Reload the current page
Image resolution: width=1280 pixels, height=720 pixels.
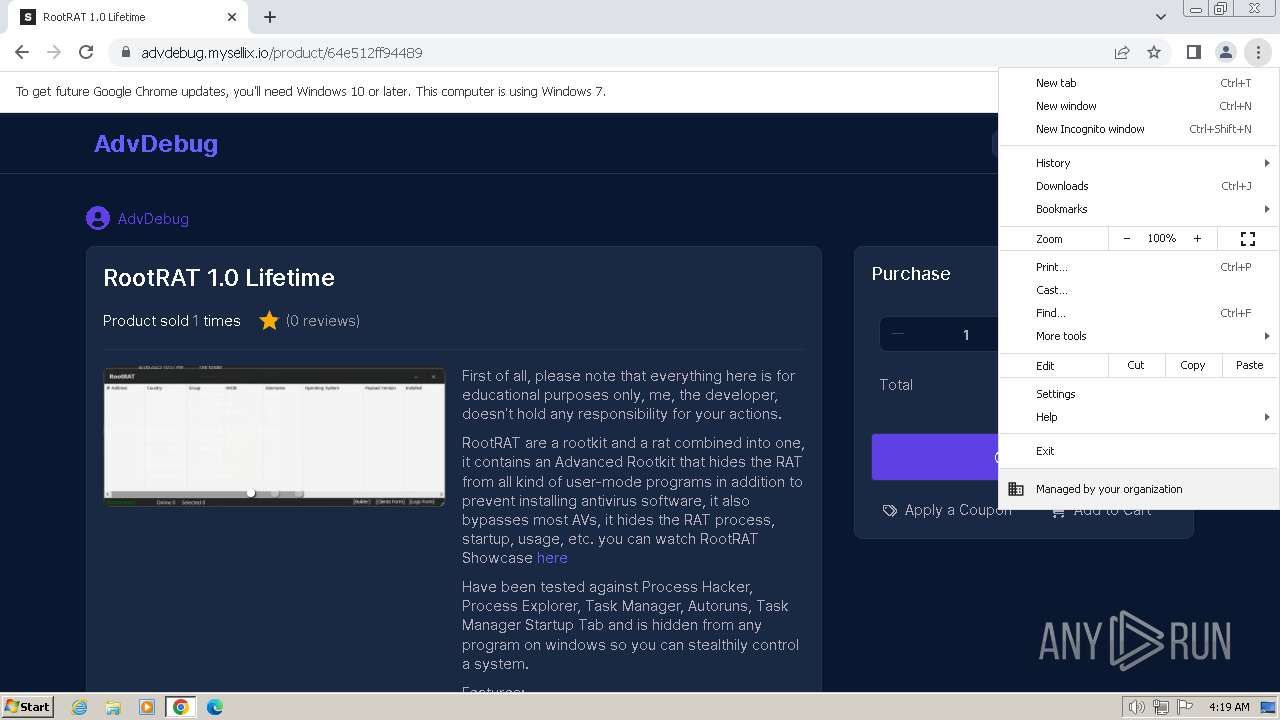pyautogui.click(x=86, y=52)
